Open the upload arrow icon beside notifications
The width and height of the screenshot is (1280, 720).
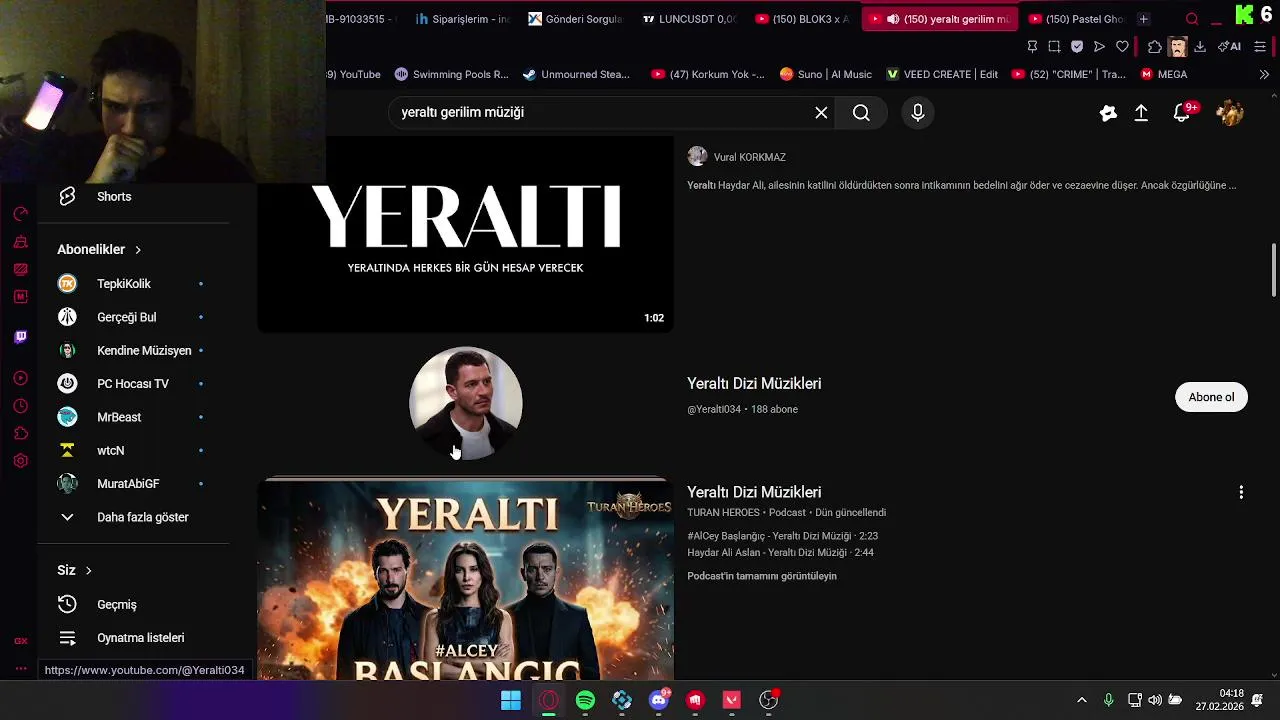(x=1141, y=113)
